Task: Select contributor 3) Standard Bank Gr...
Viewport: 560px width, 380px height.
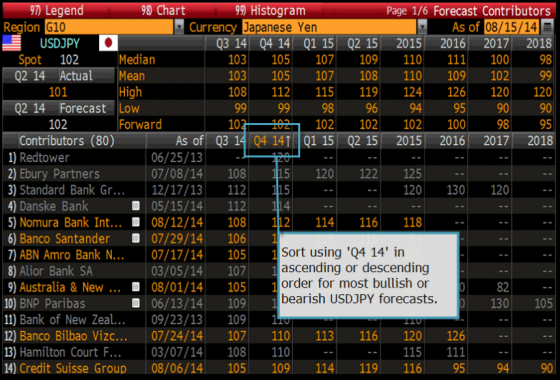Action: (x=72, y=190)
